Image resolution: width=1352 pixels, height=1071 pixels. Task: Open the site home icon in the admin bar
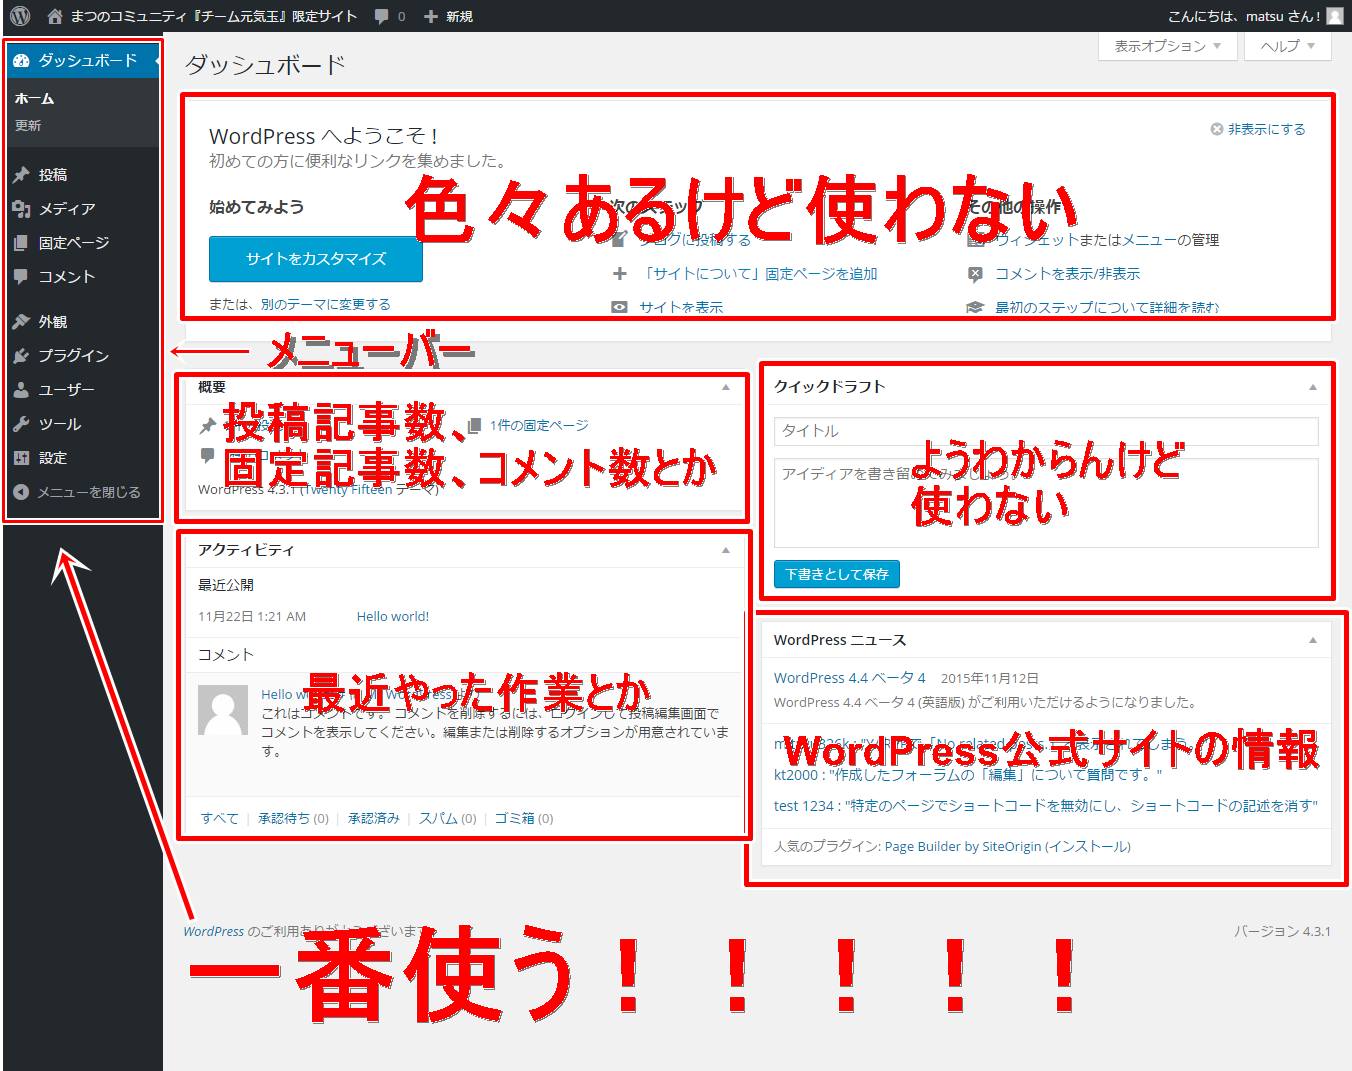pyautogui.click(x=55, y=16)
